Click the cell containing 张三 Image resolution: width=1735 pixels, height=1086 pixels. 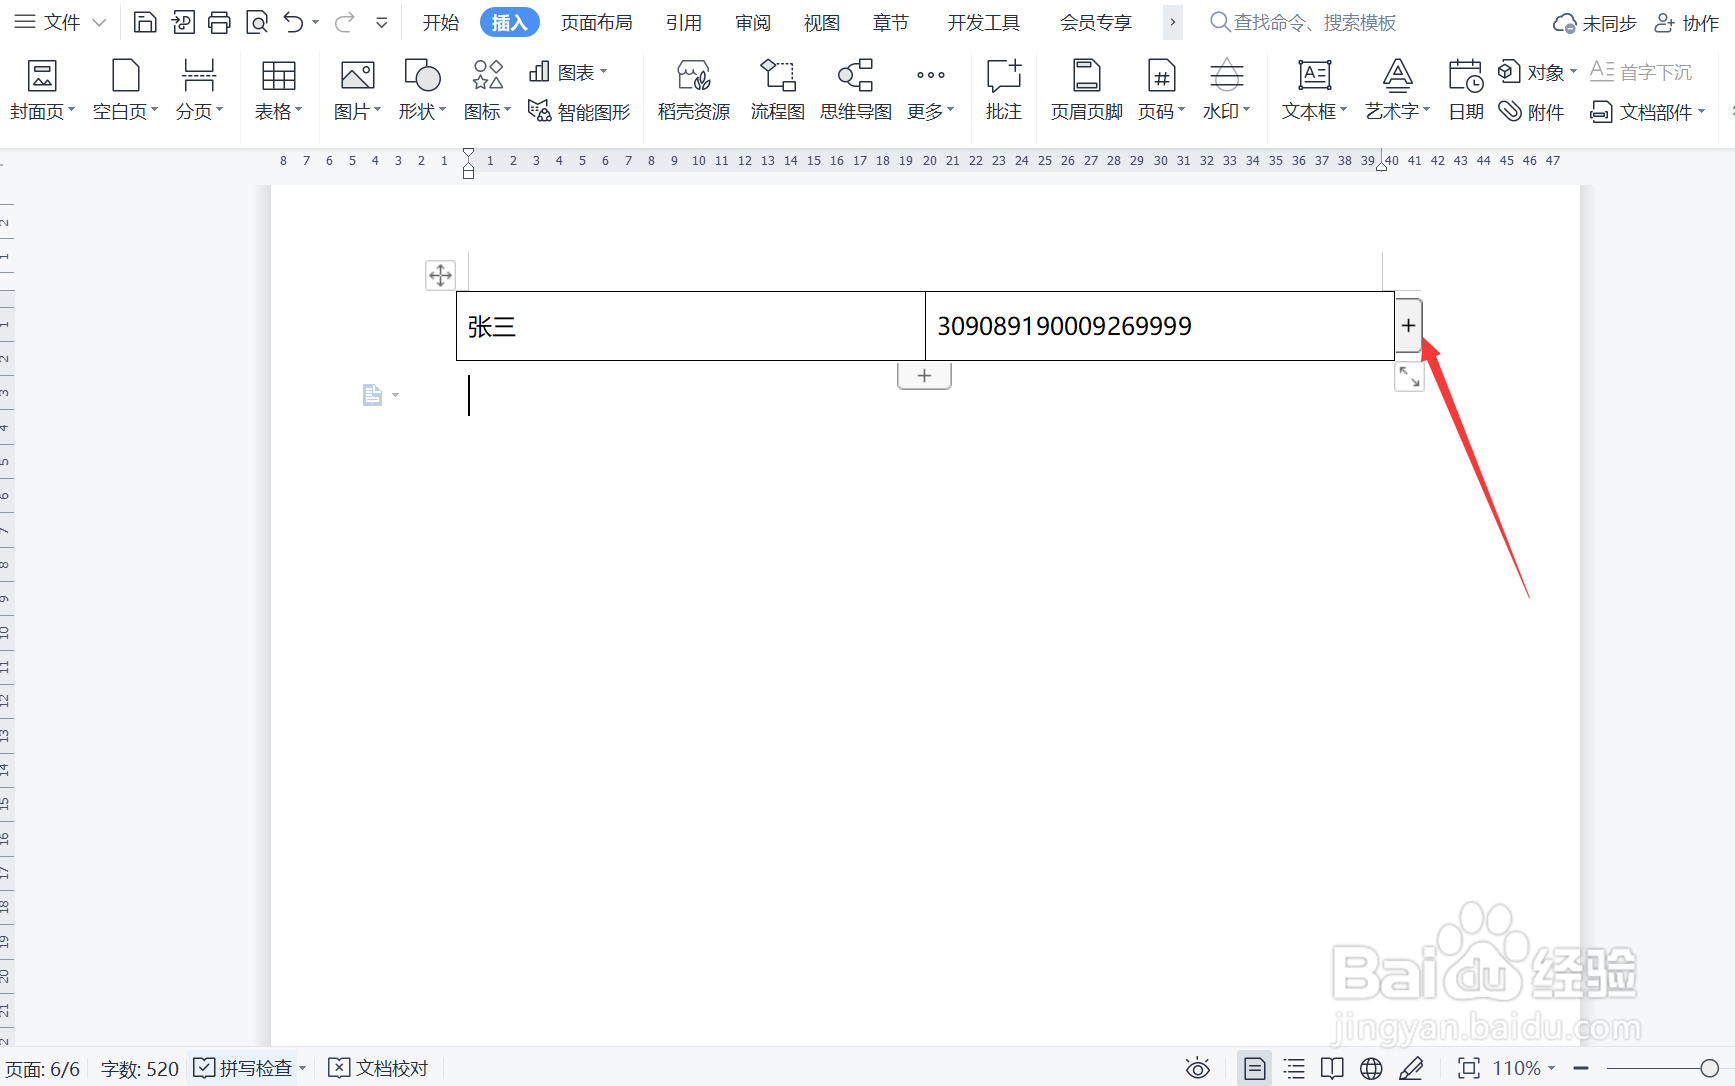pos(691,326)
